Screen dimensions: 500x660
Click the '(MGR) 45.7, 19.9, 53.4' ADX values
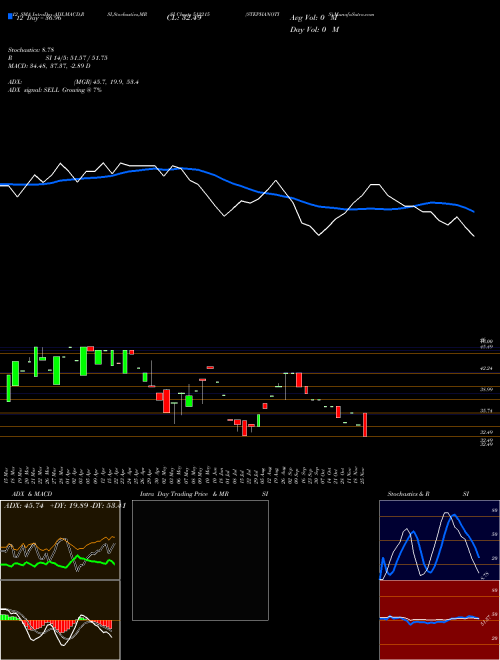[106, 82]
